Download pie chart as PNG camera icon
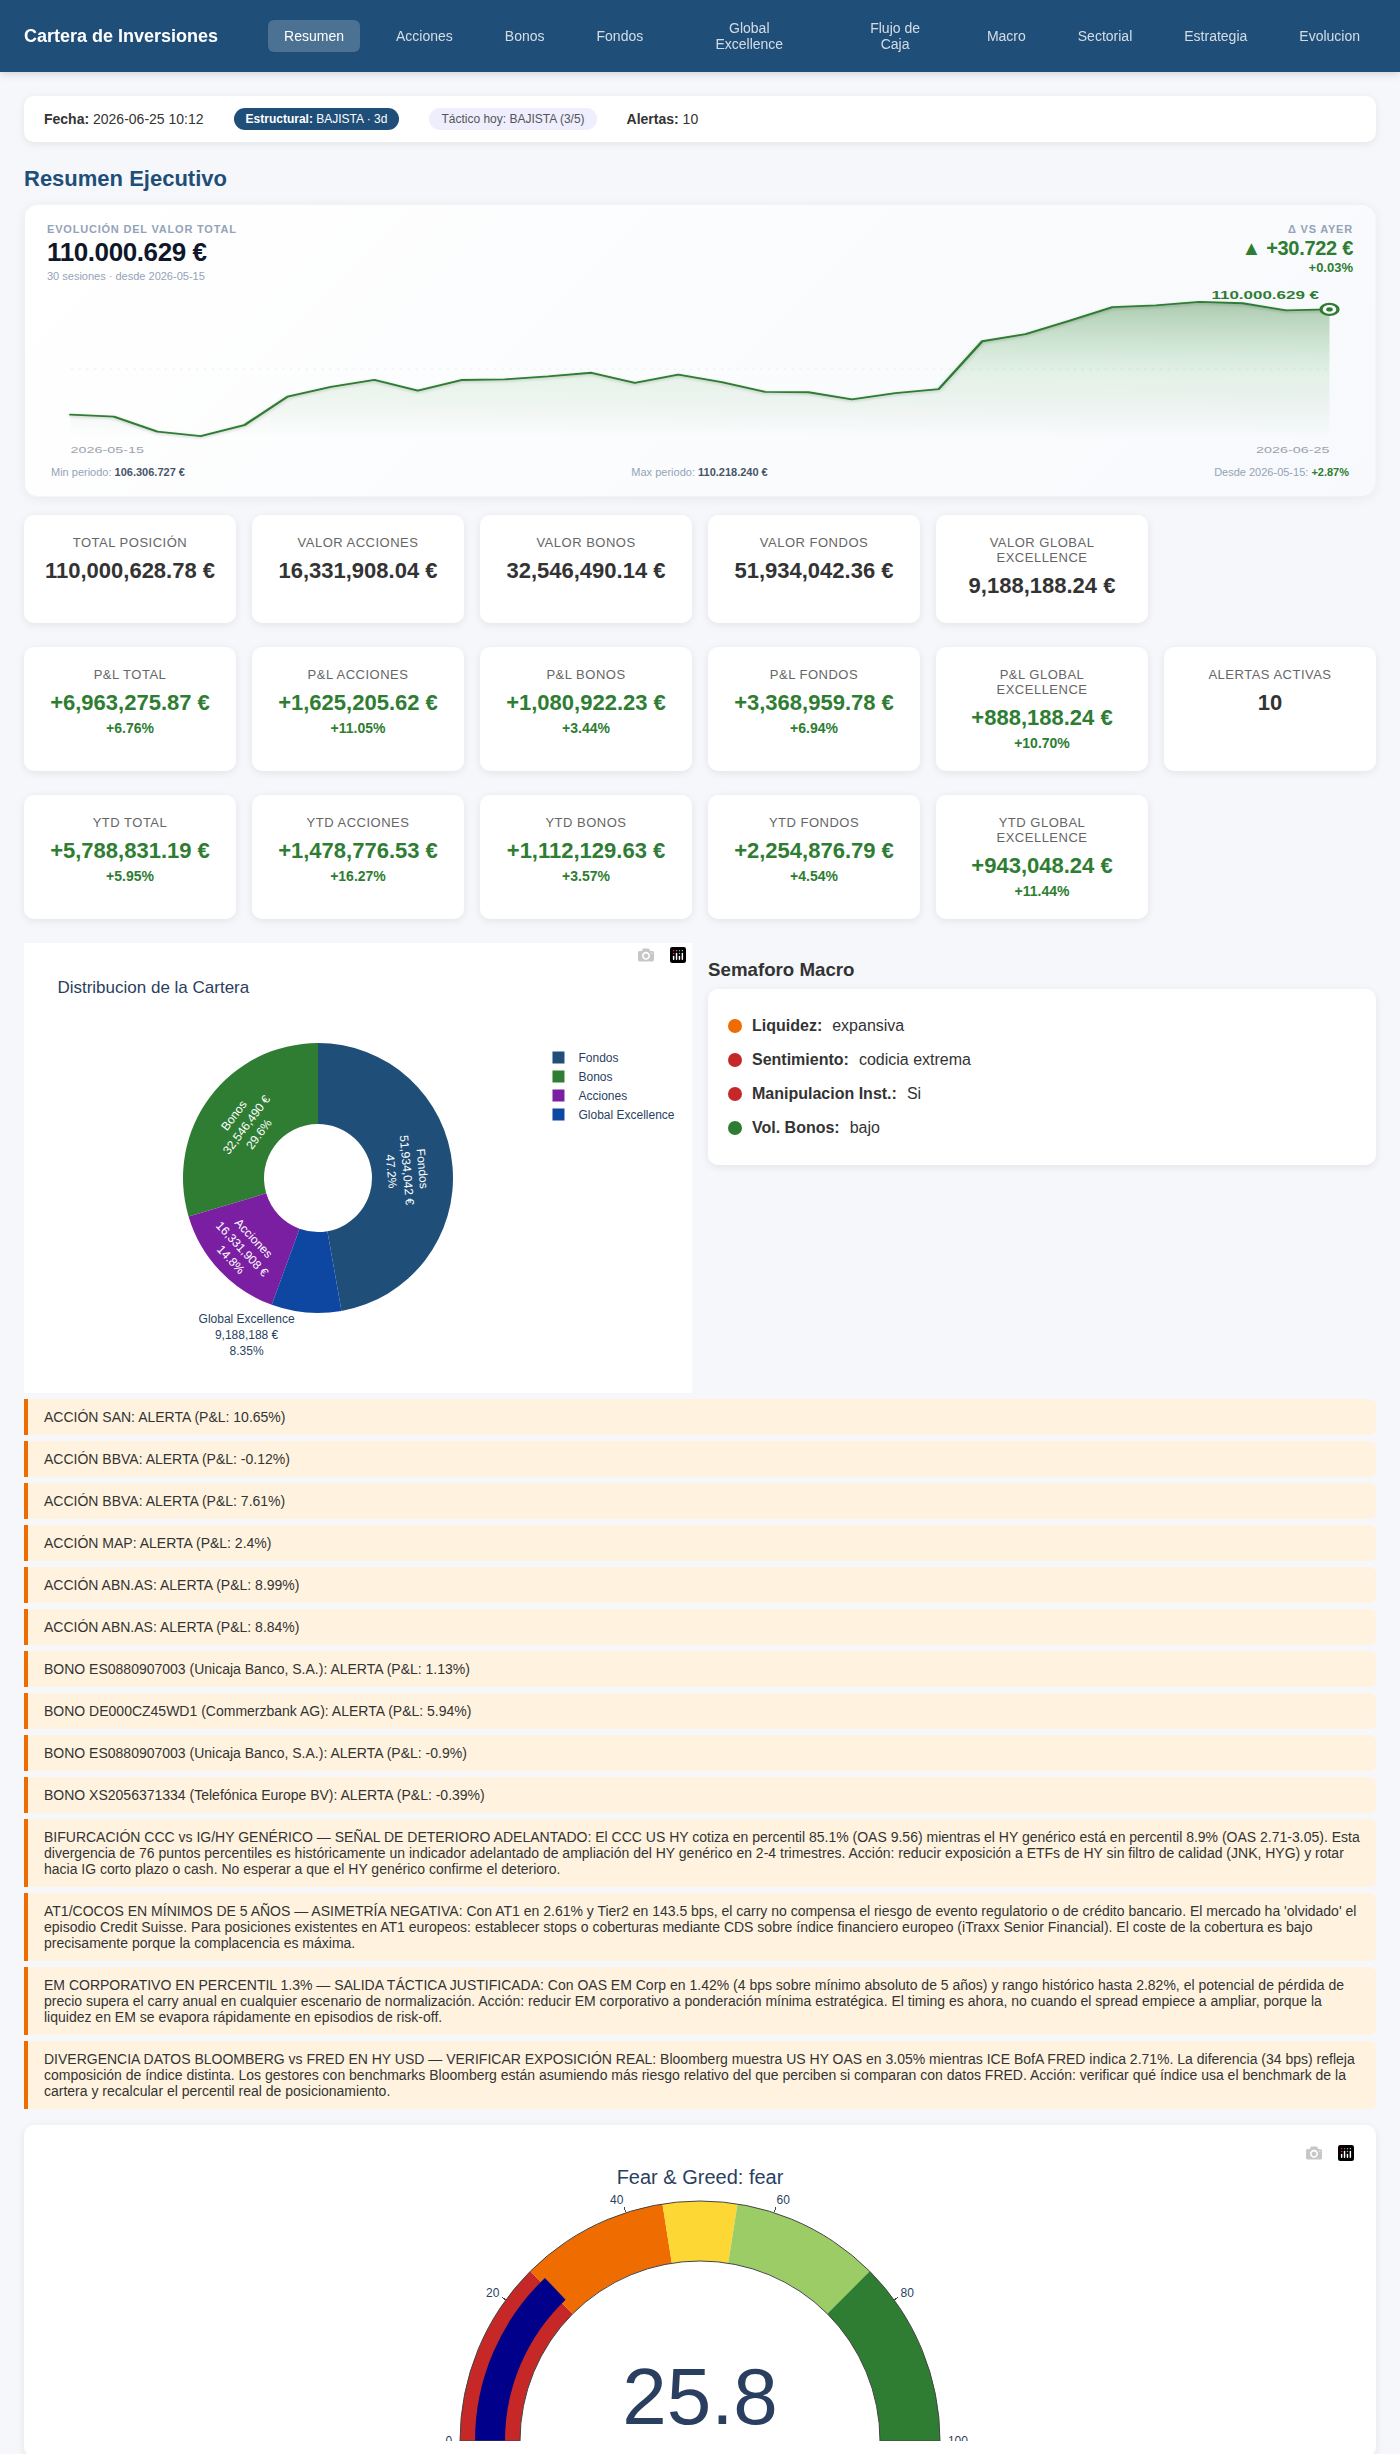 pos(646,955)
